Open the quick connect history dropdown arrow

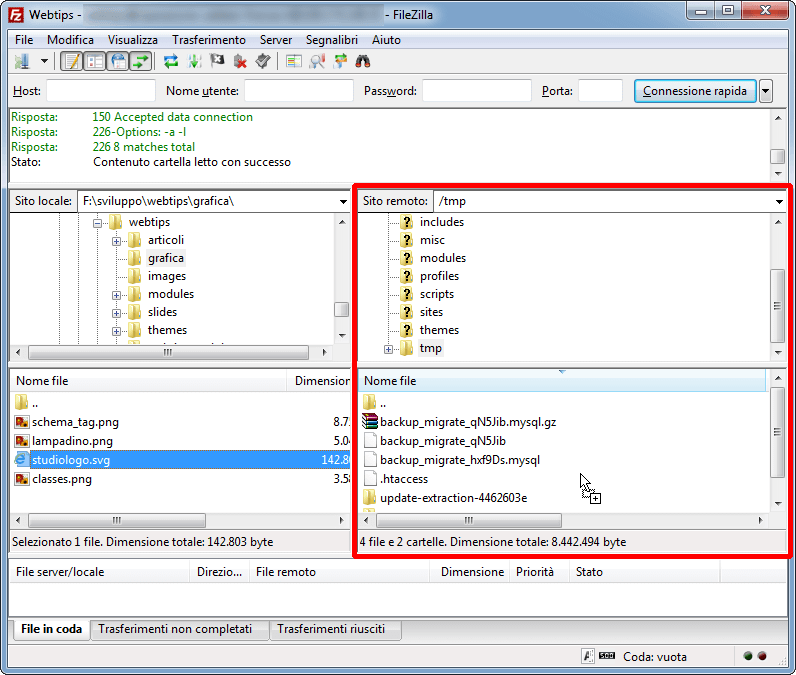(766, 91)
